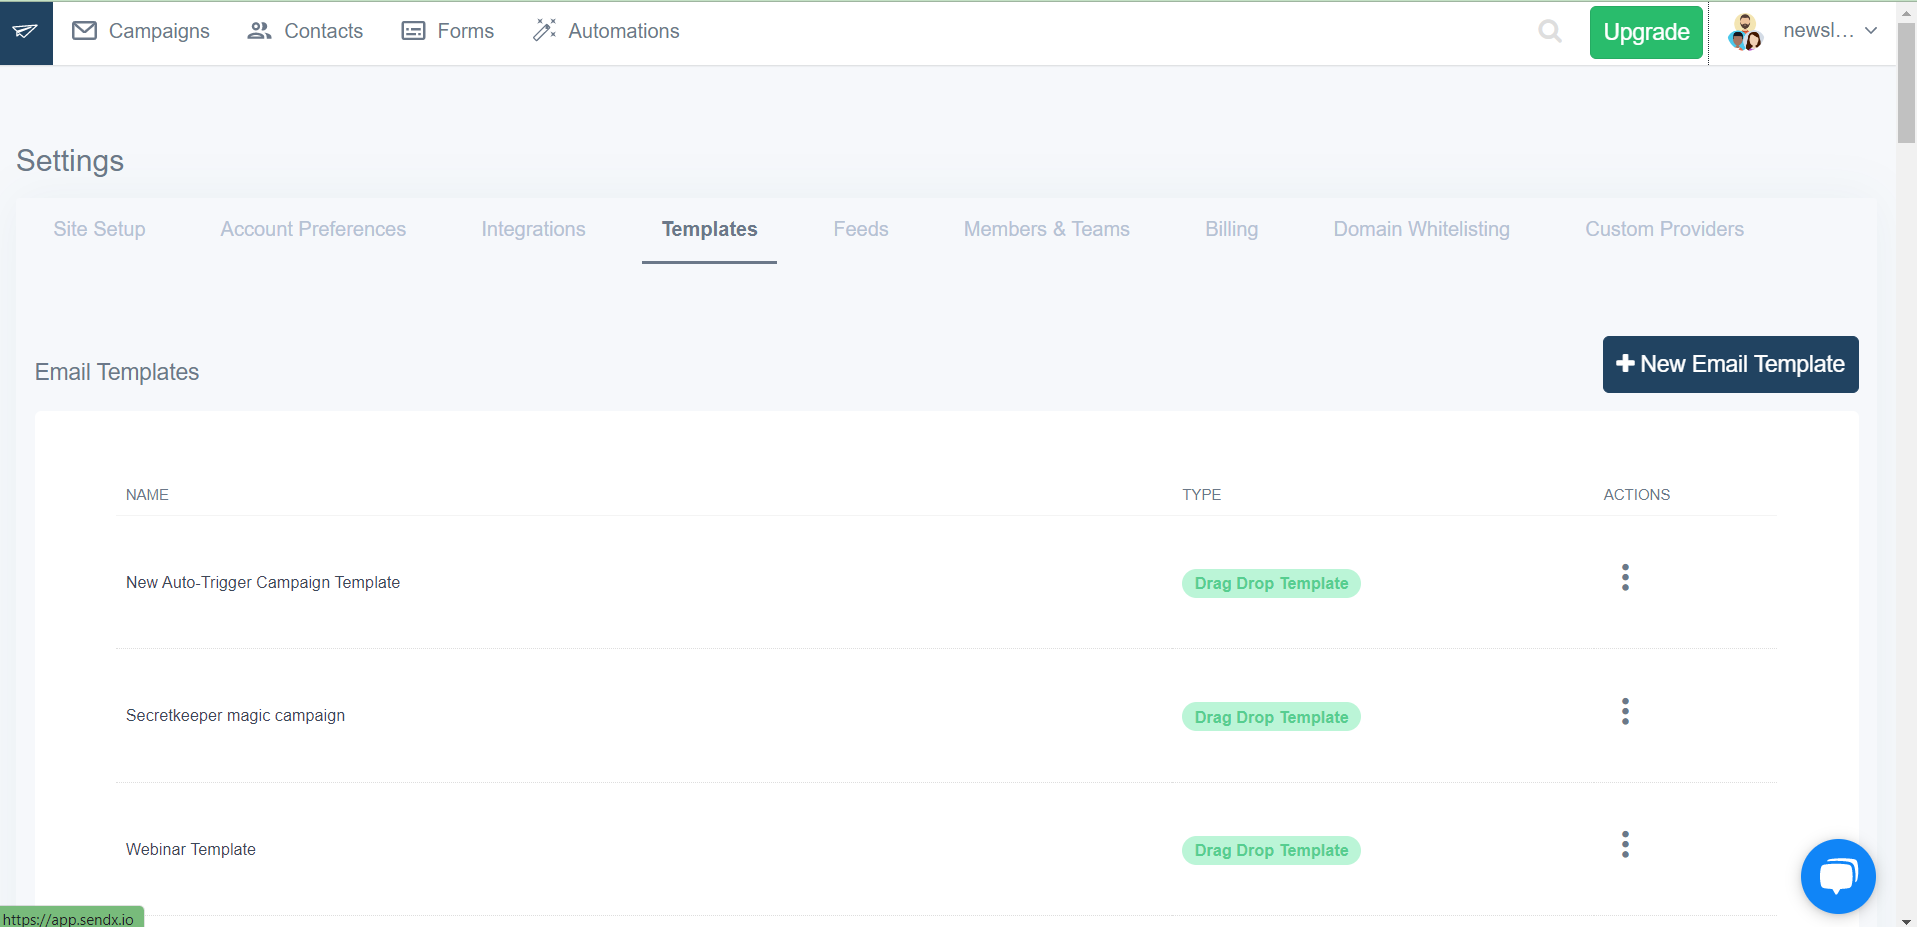This screenshot has height=927, width=1917.
Task: Click the Campaigns envelope icon
Action: [85, 31]
